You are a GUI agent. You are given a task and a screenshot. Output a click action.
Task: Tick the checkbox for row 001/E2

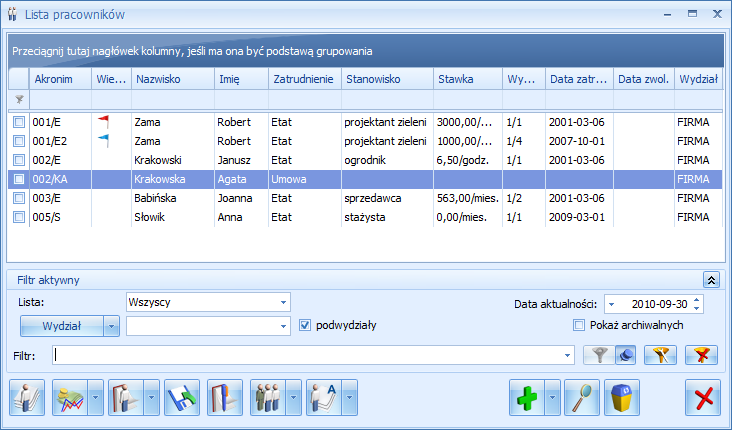19,141
